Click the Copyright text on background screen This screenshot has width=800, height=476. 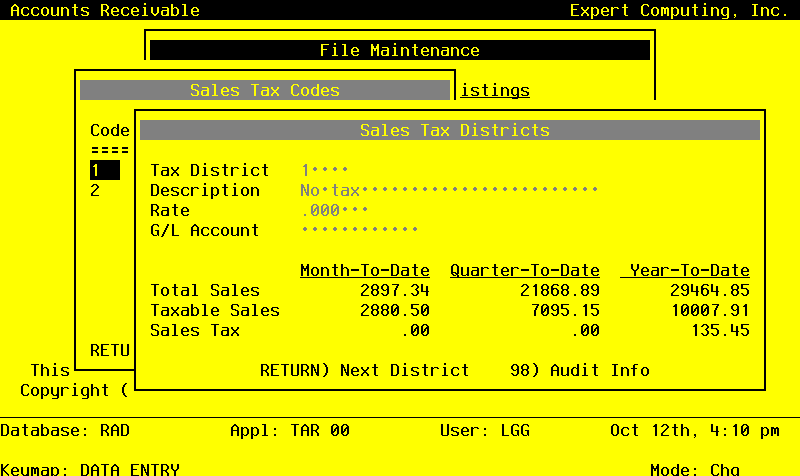pos(74,390)
